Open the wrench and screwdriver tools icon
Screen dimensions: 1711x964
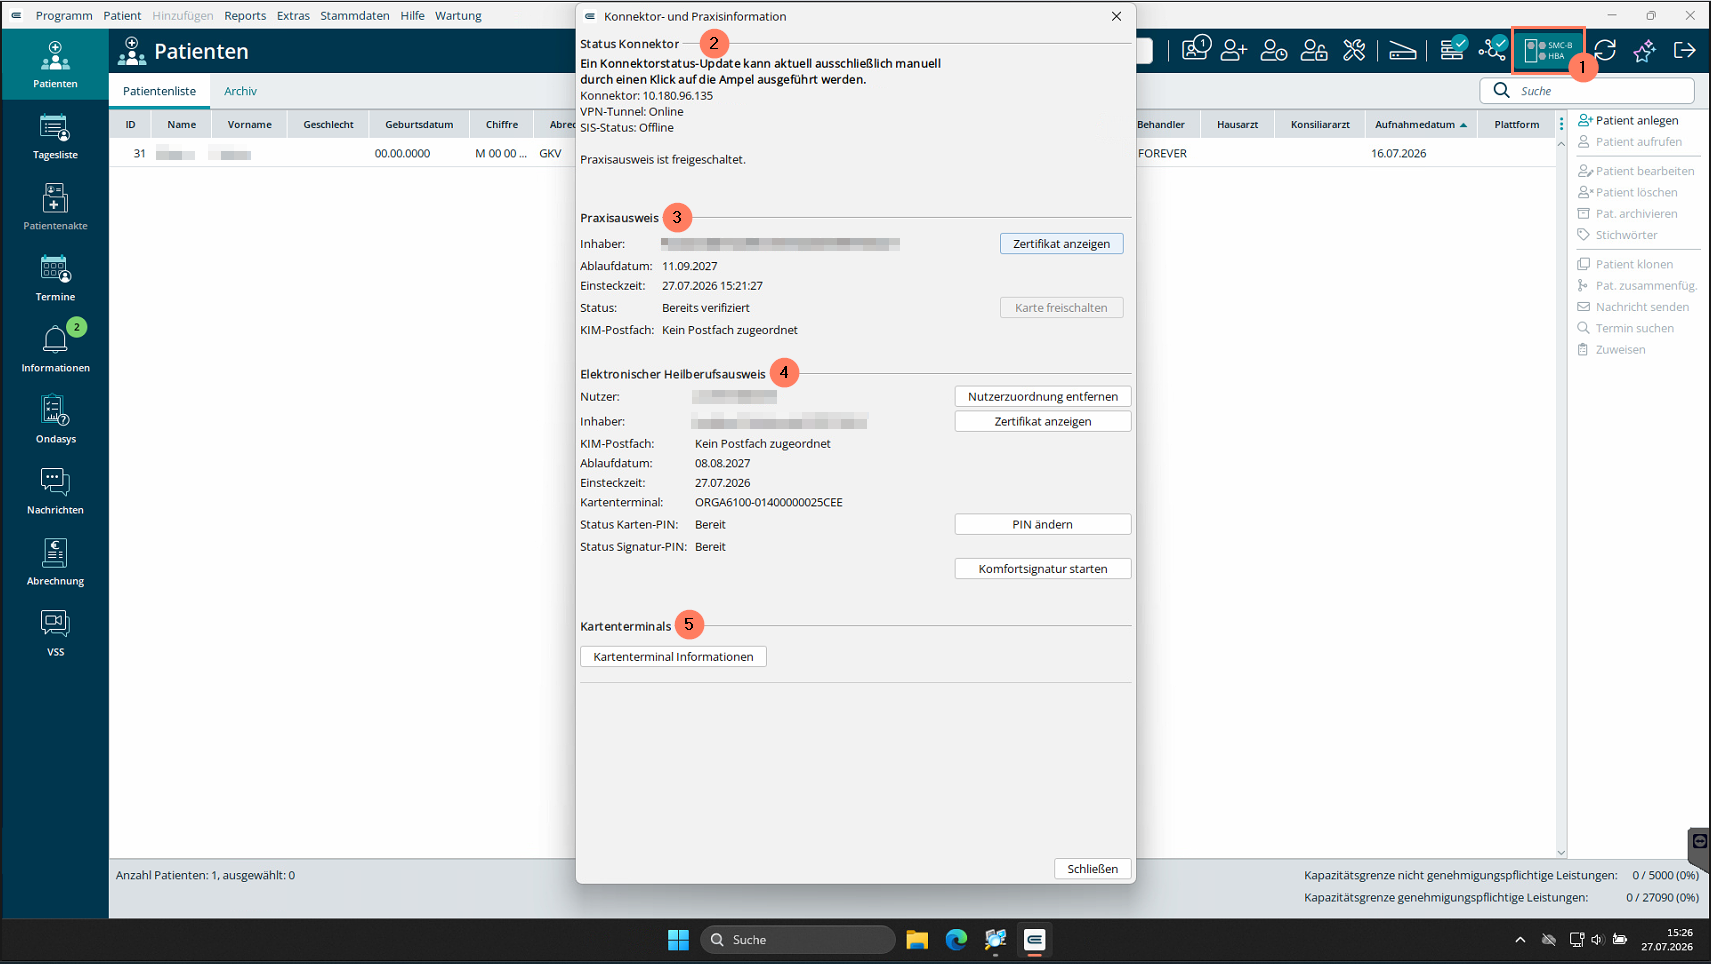pos(1354,50)
